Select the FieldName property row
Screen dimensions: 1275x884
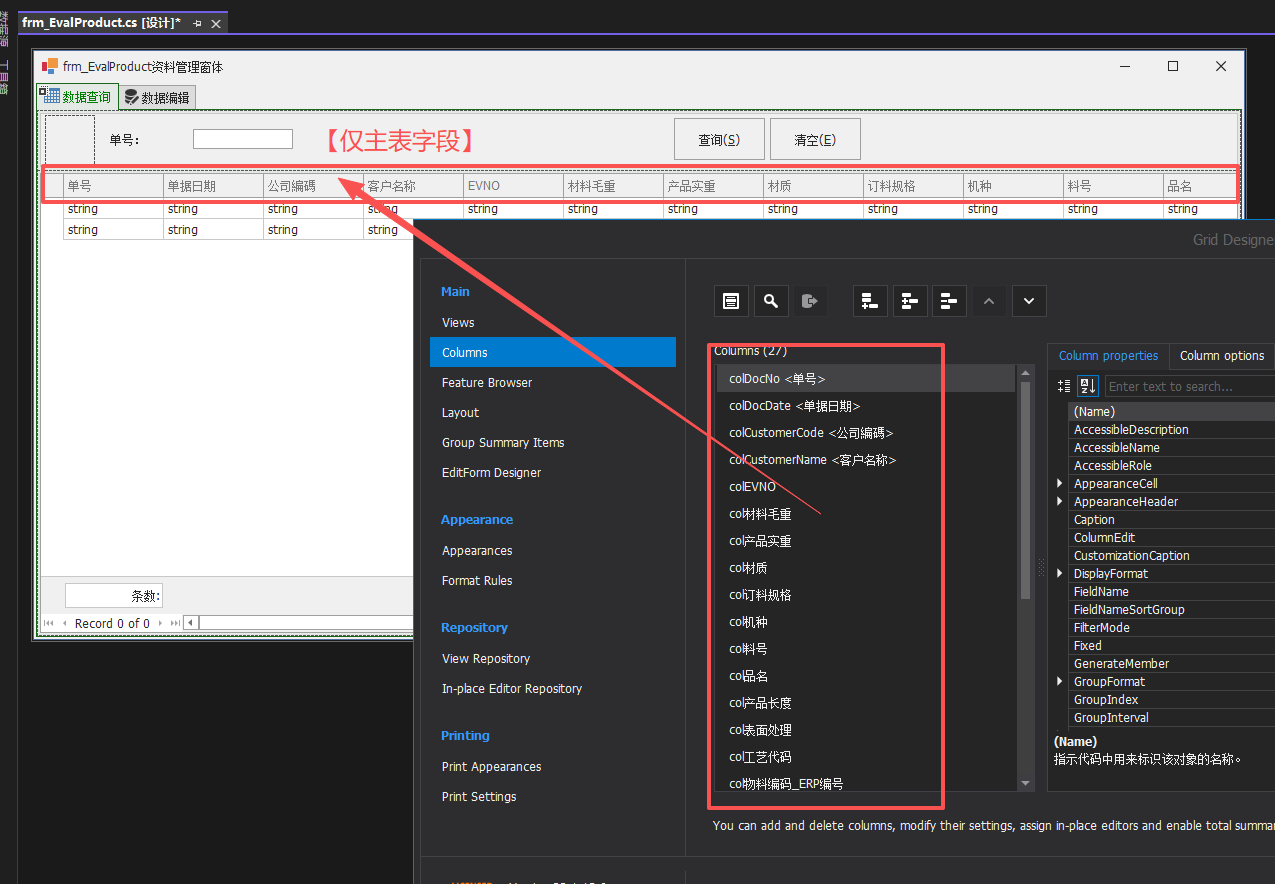[x=1172, y=591]
